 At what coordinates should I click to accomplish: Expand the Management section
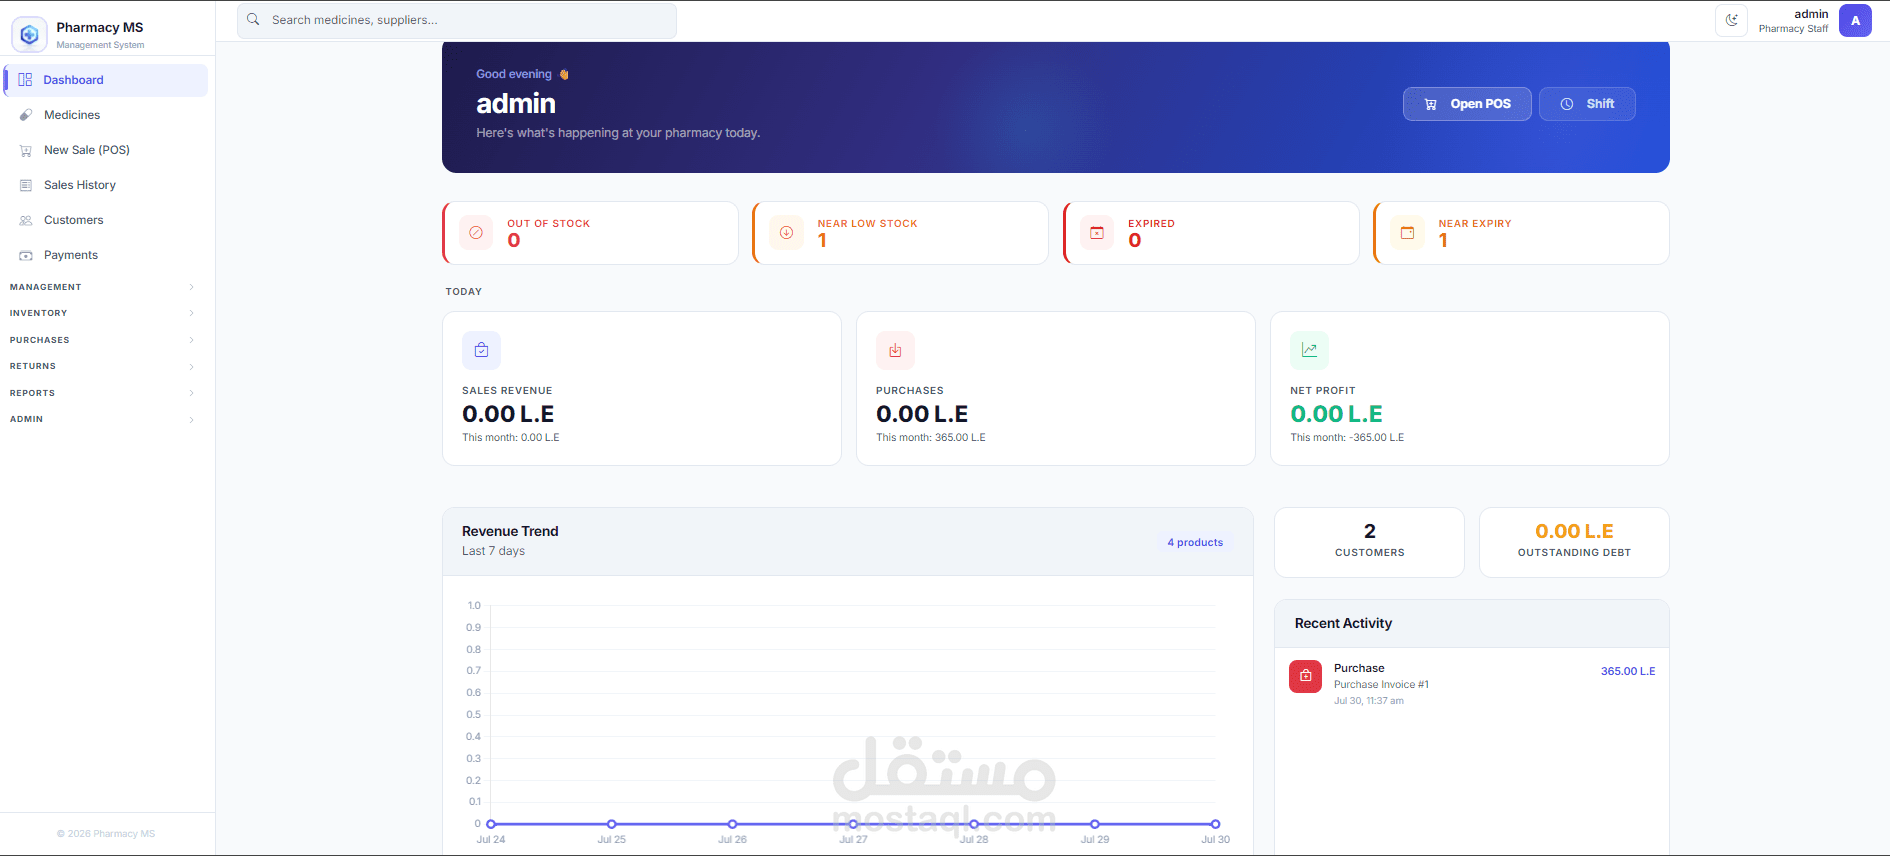[104, 287]
